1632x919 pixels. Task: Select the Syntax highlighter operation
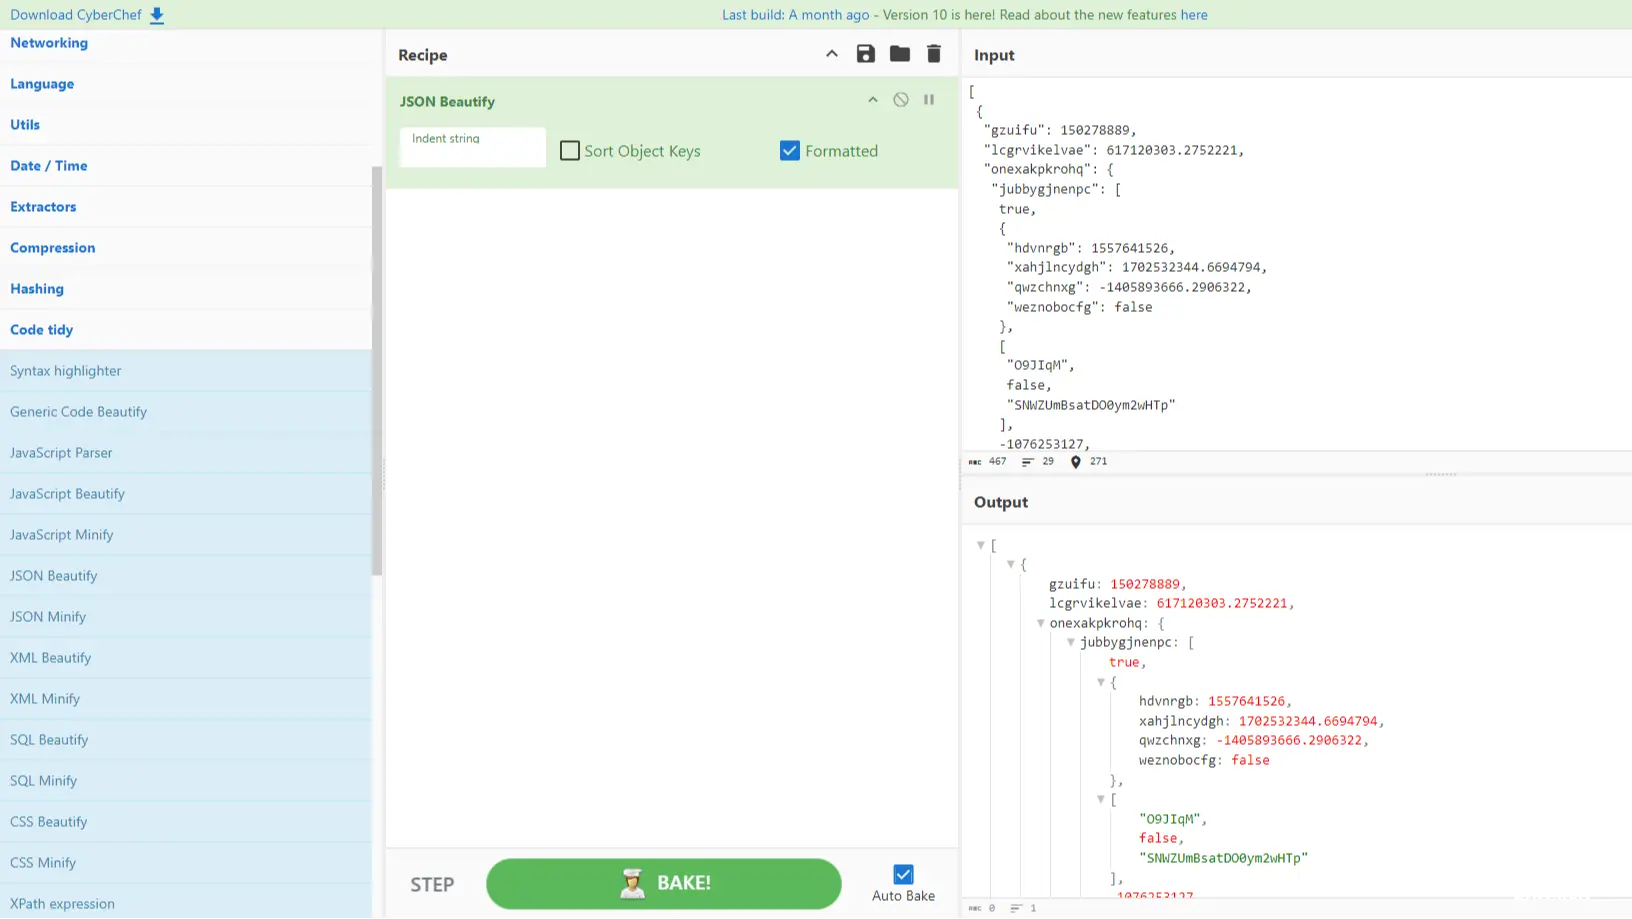coord(186,371)
